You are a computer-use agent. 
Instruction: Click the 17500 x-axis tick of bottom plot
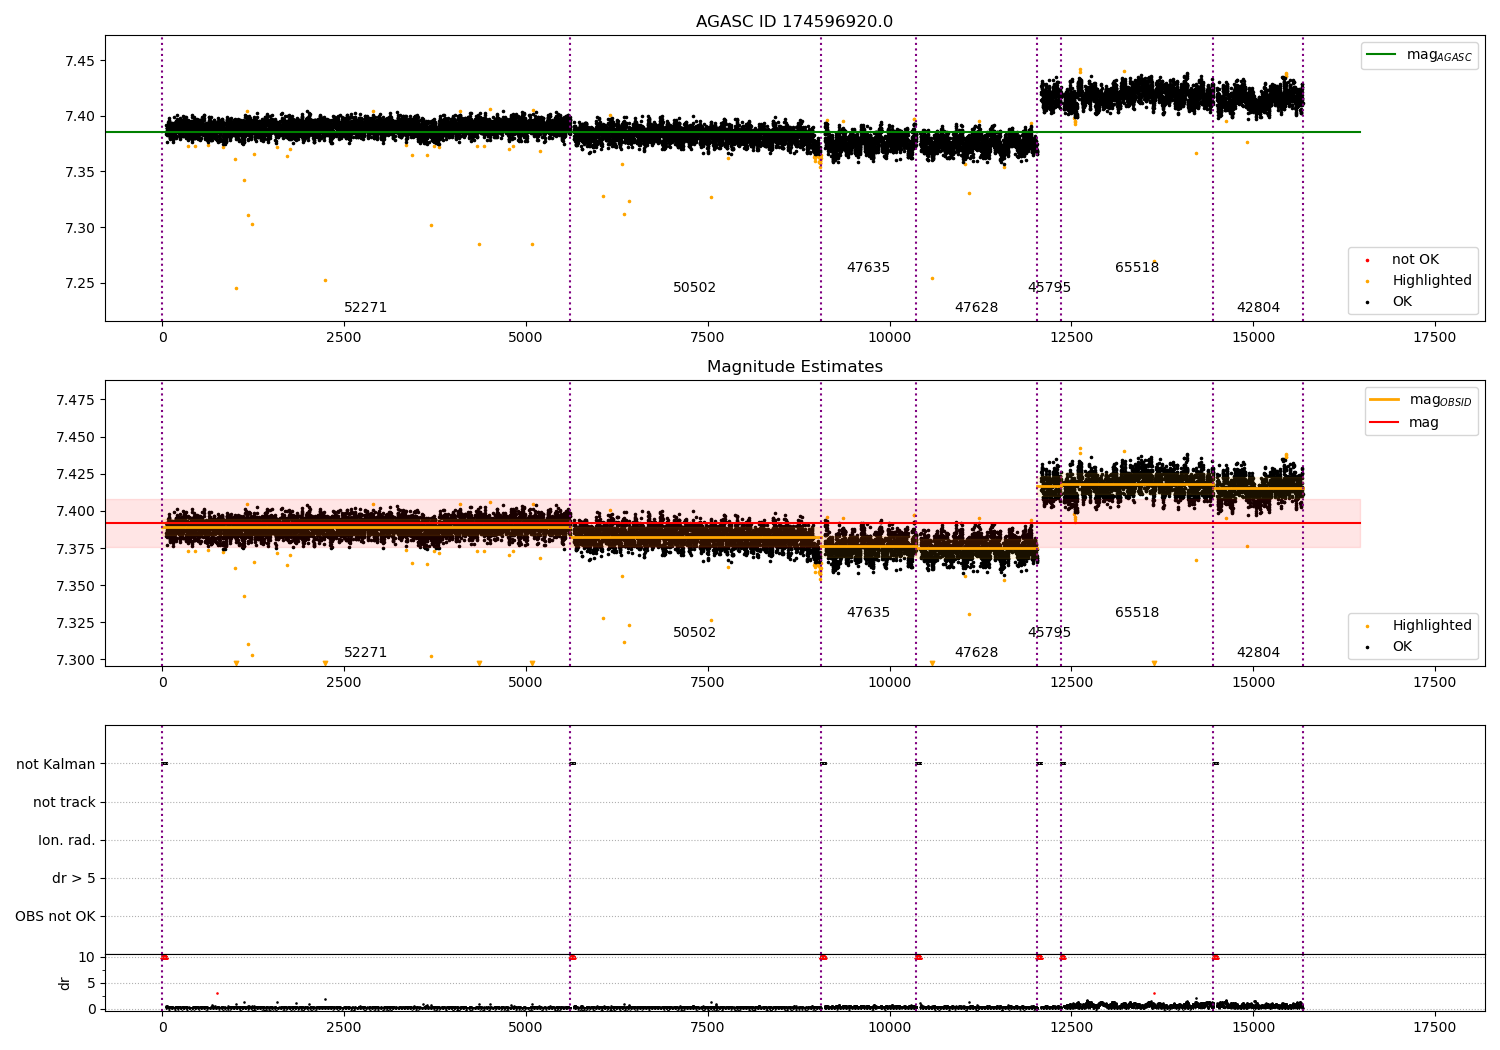[x=1435, y=1027]
